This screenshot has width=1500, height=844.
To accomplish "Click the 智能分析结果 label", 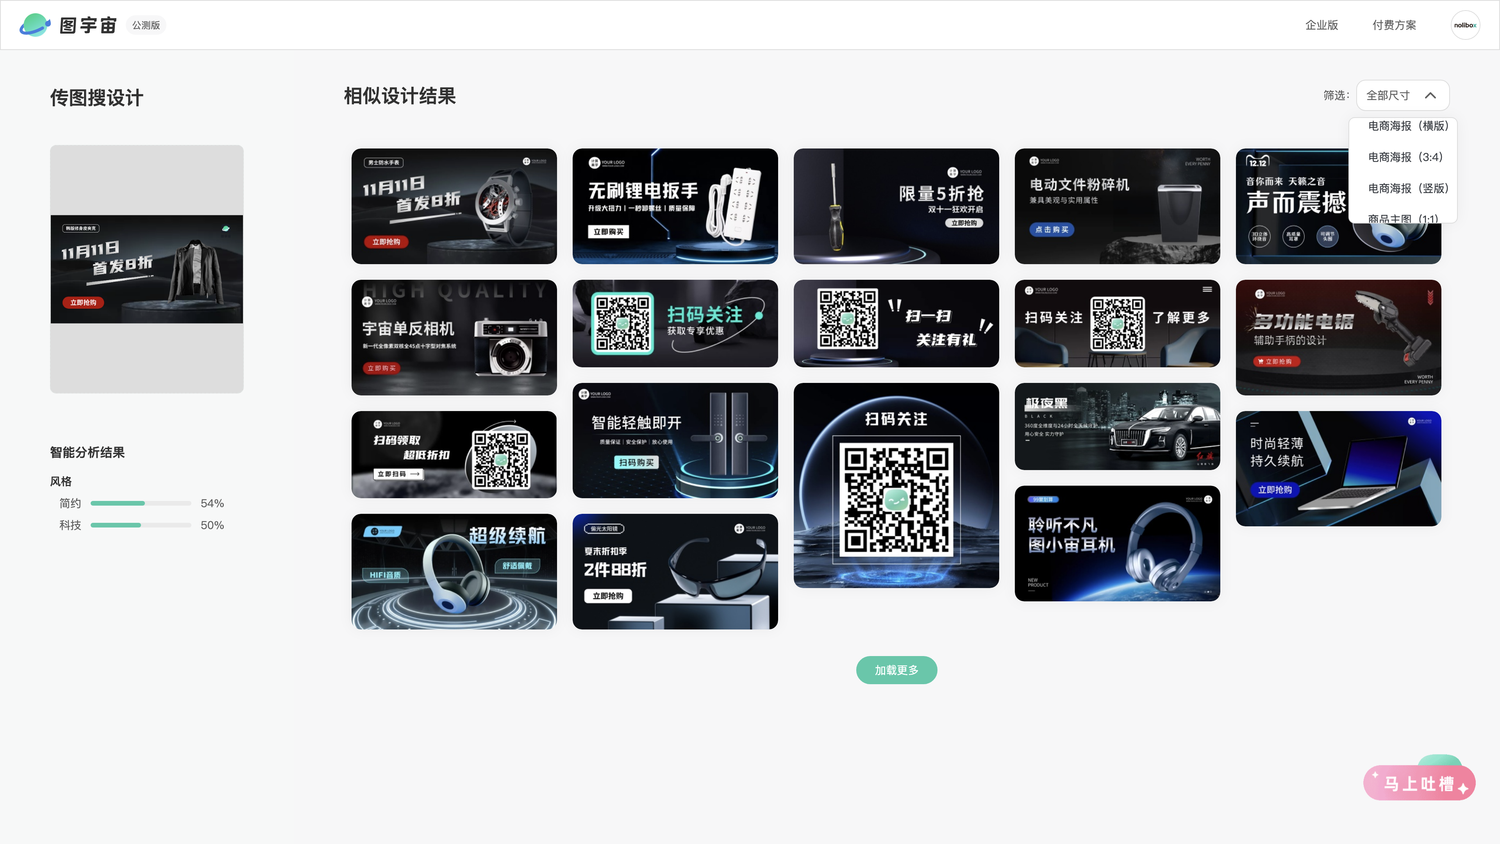I will (88, 452).
